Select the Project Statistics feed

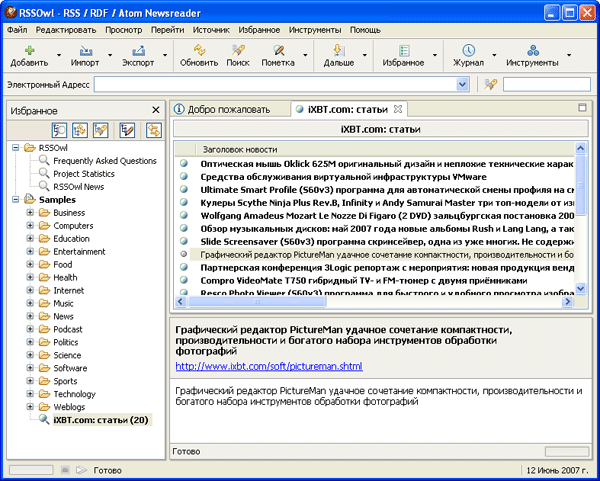pos(84,174)
